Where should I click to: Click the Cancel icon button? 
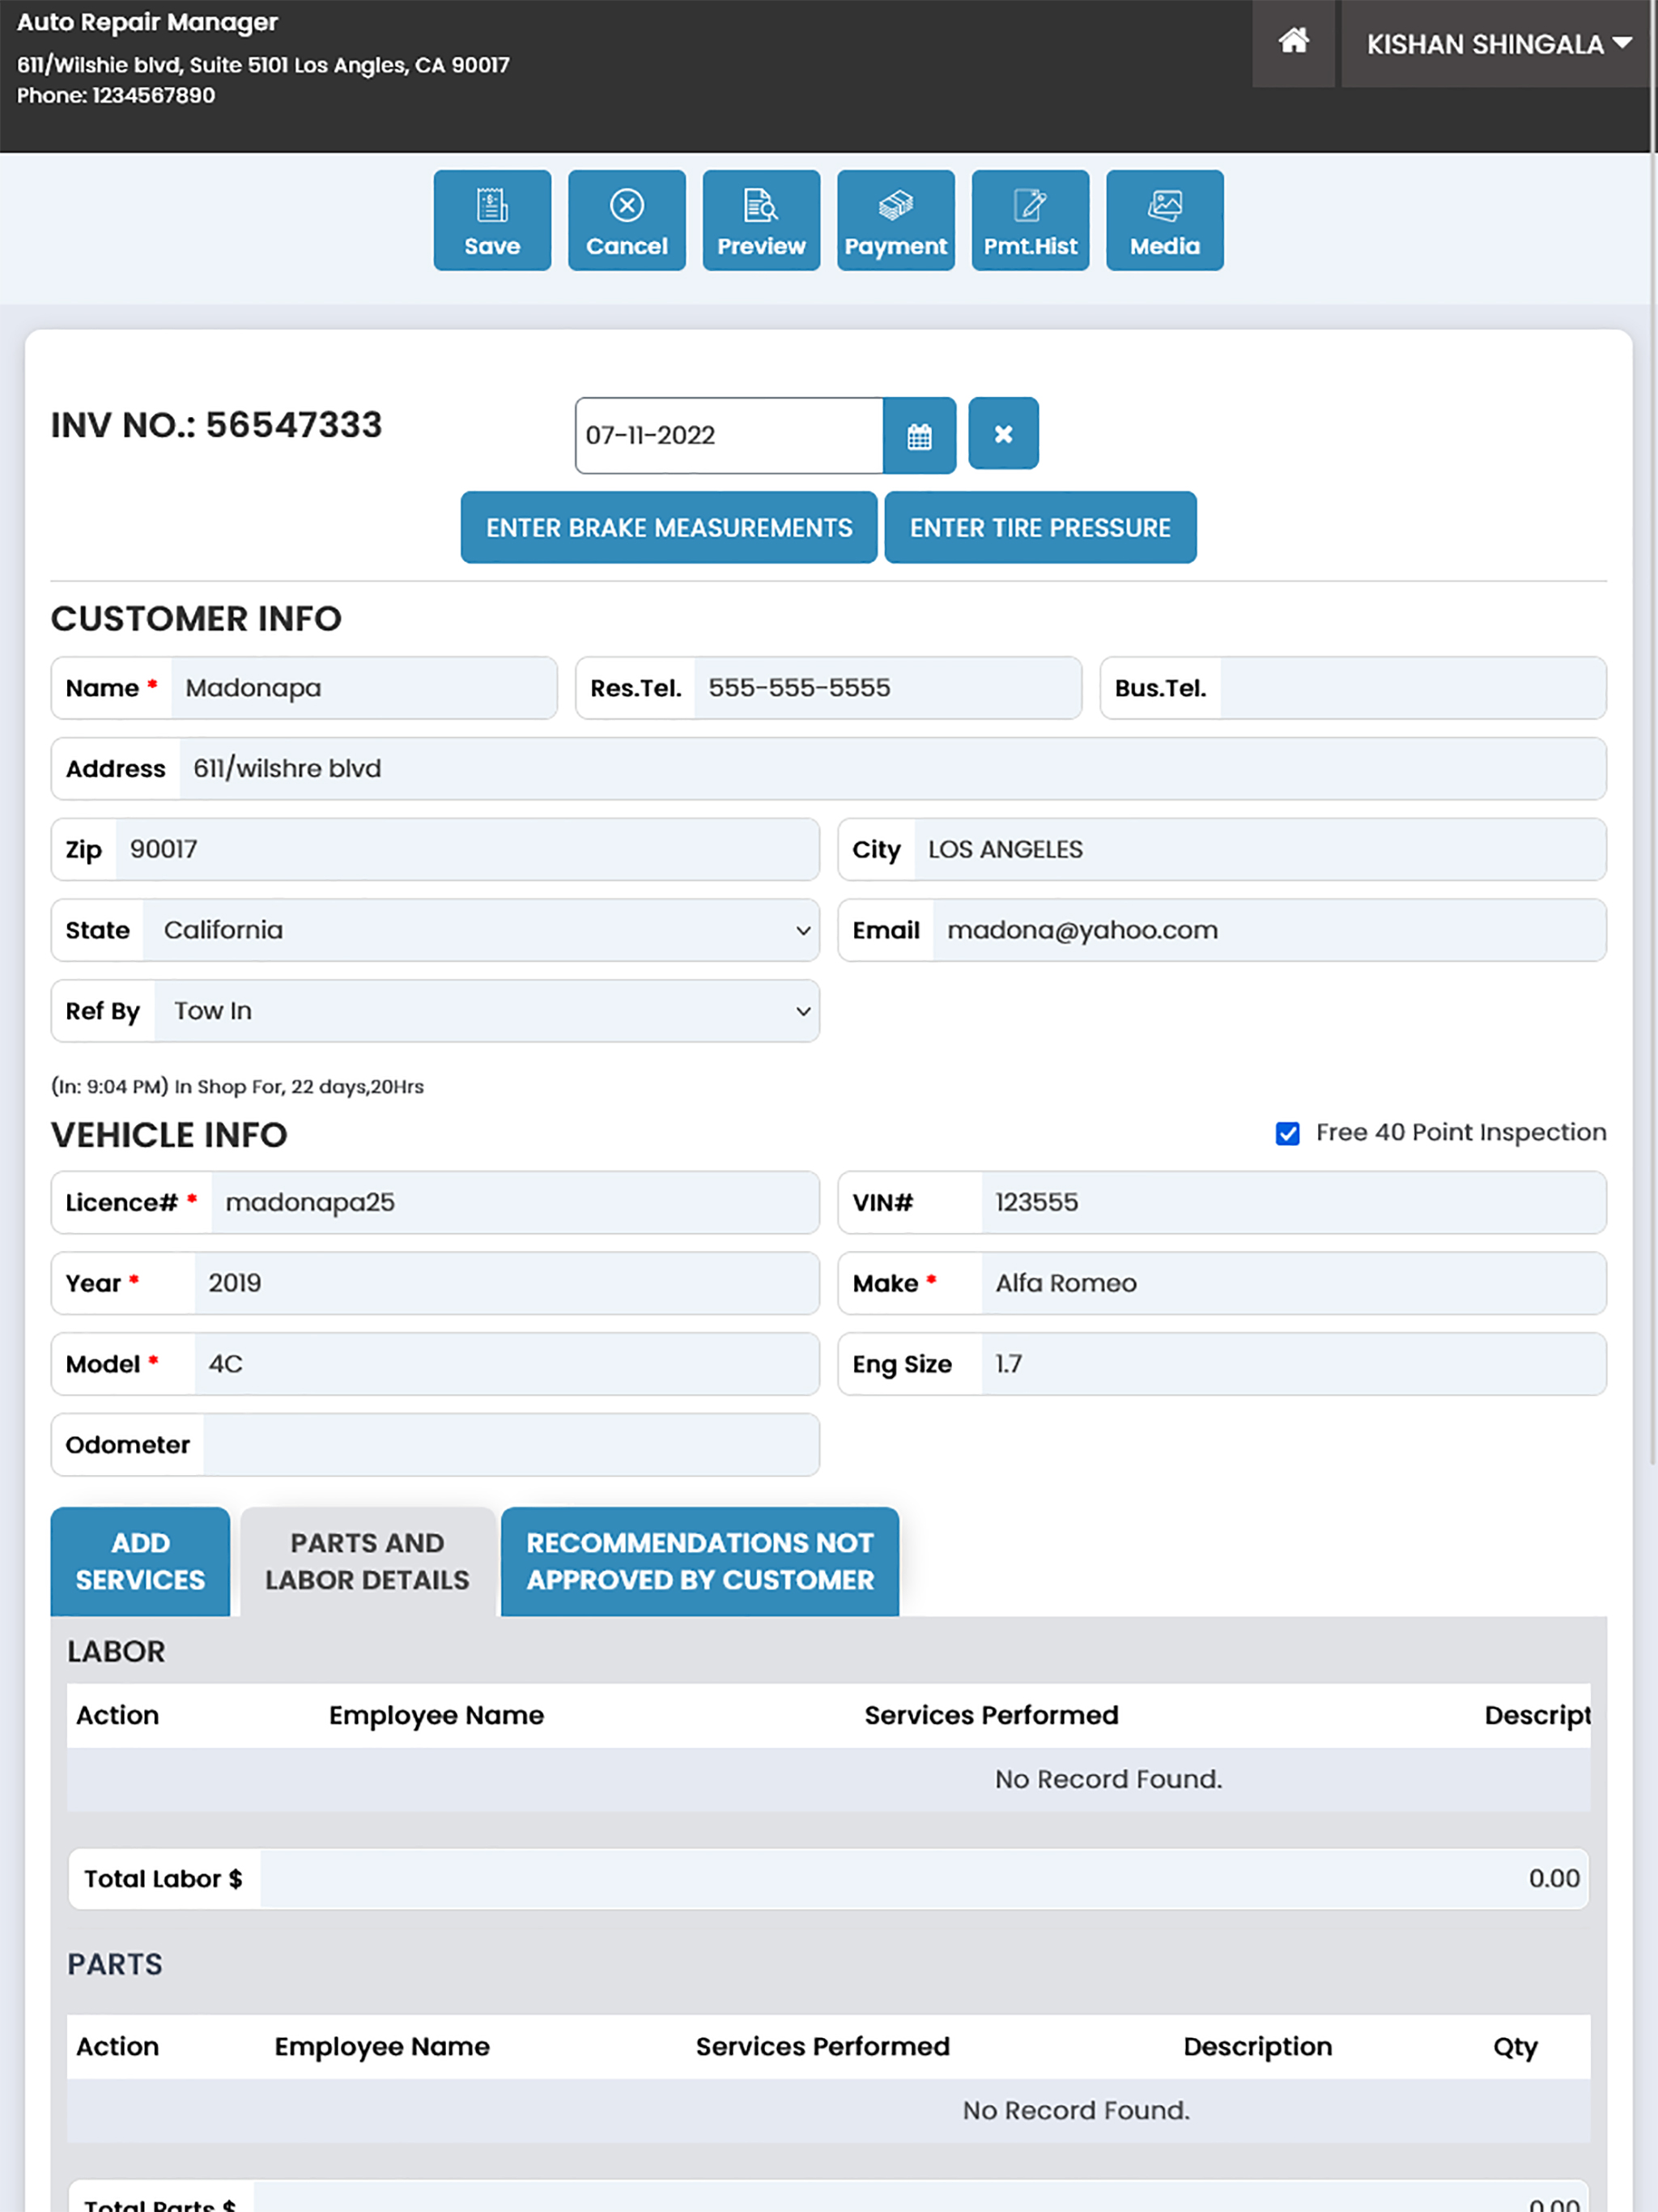point(627,220)
